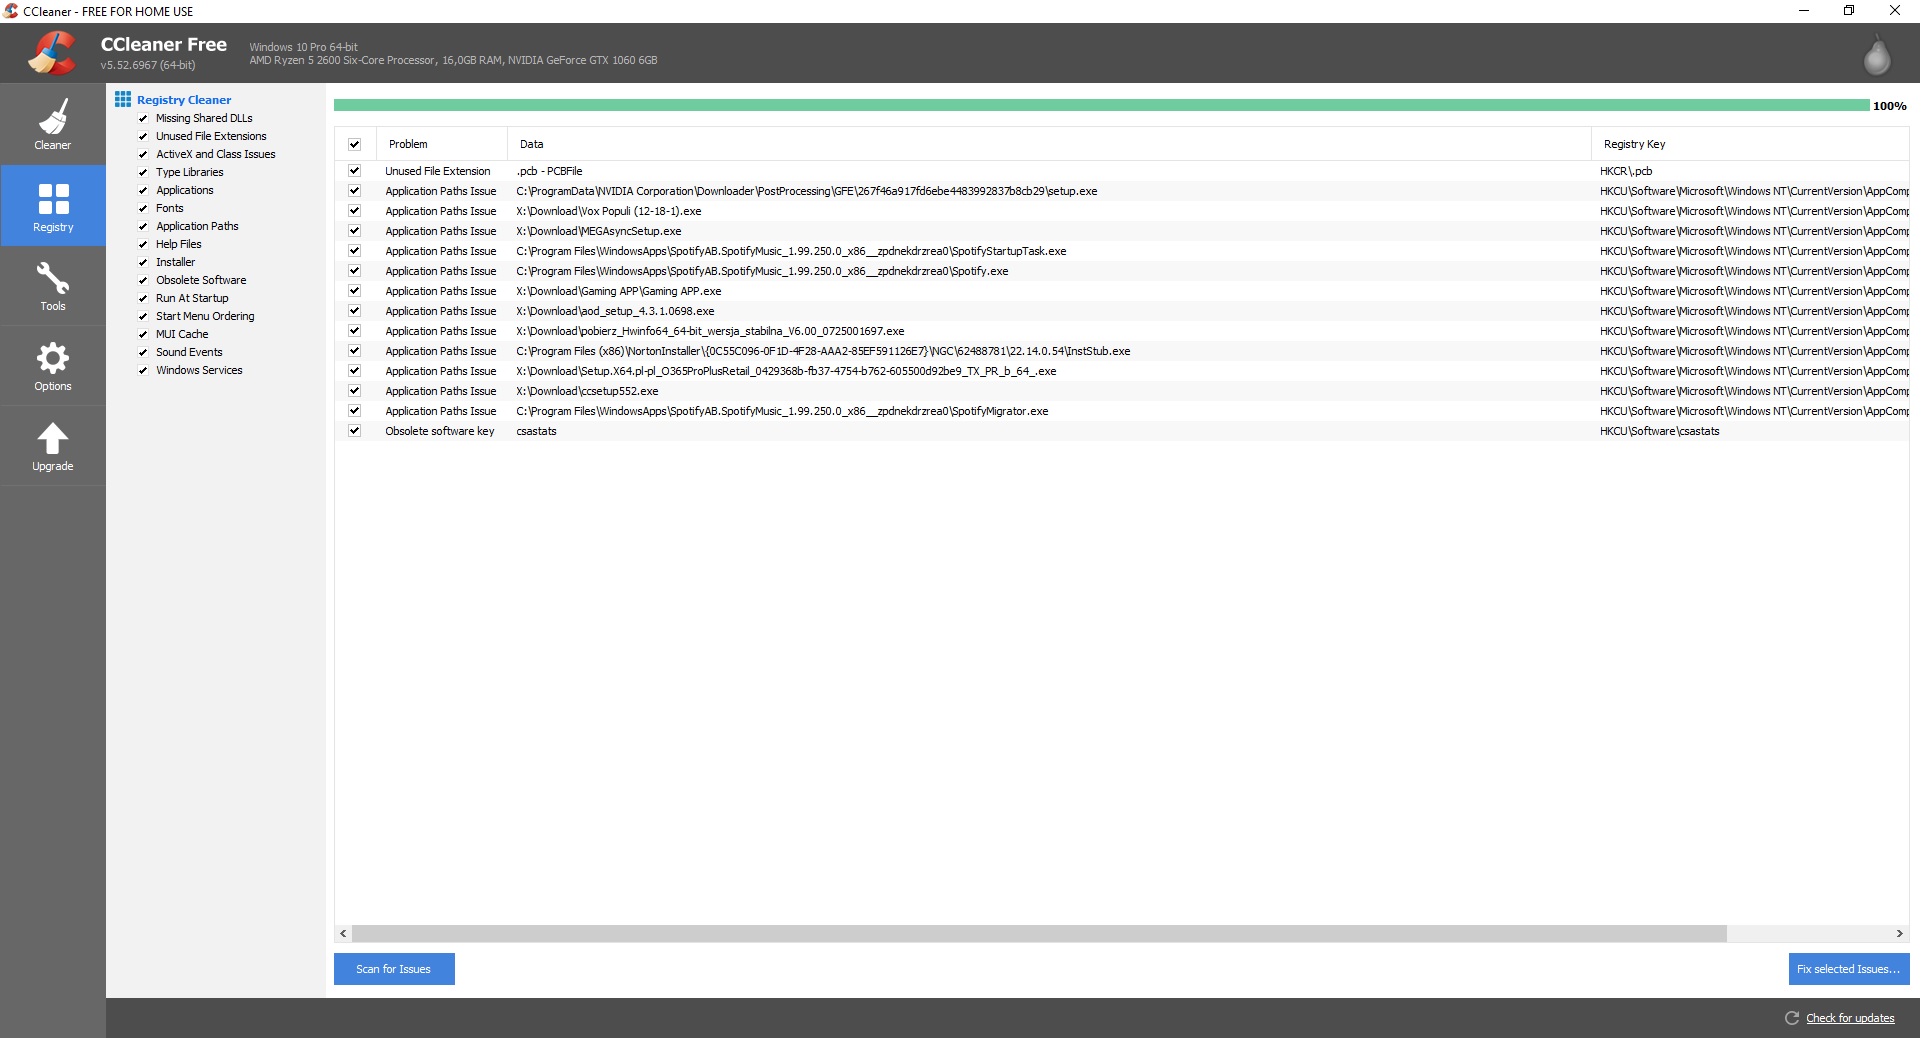Viewport: 1930px width, 1038px height.
Task: Click the Obsolete software key problem cell
Action: [x=440, y=431]
